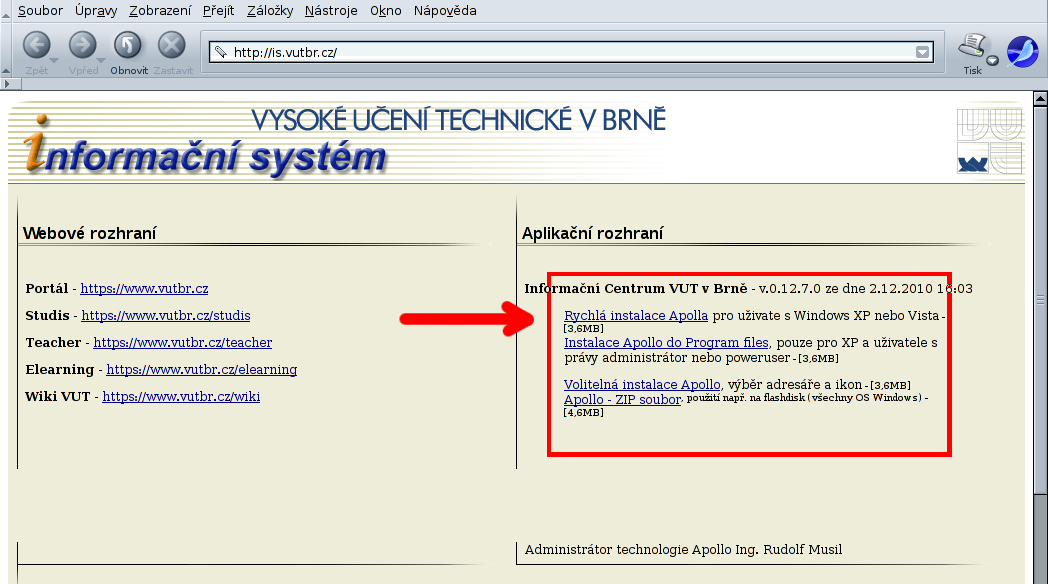1048x584 pixels.
Task: Click inside the URL address field
Action: [571, 52]
